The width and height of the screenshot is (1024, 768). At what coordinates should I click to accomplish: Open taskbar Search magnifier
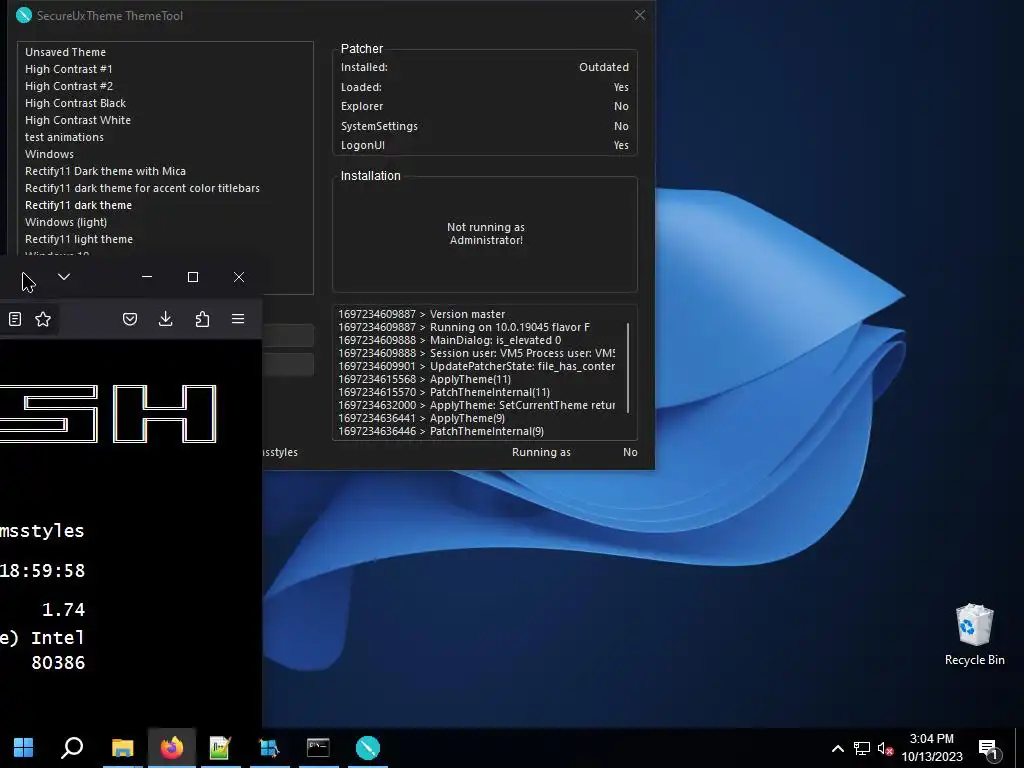point(72,748)
